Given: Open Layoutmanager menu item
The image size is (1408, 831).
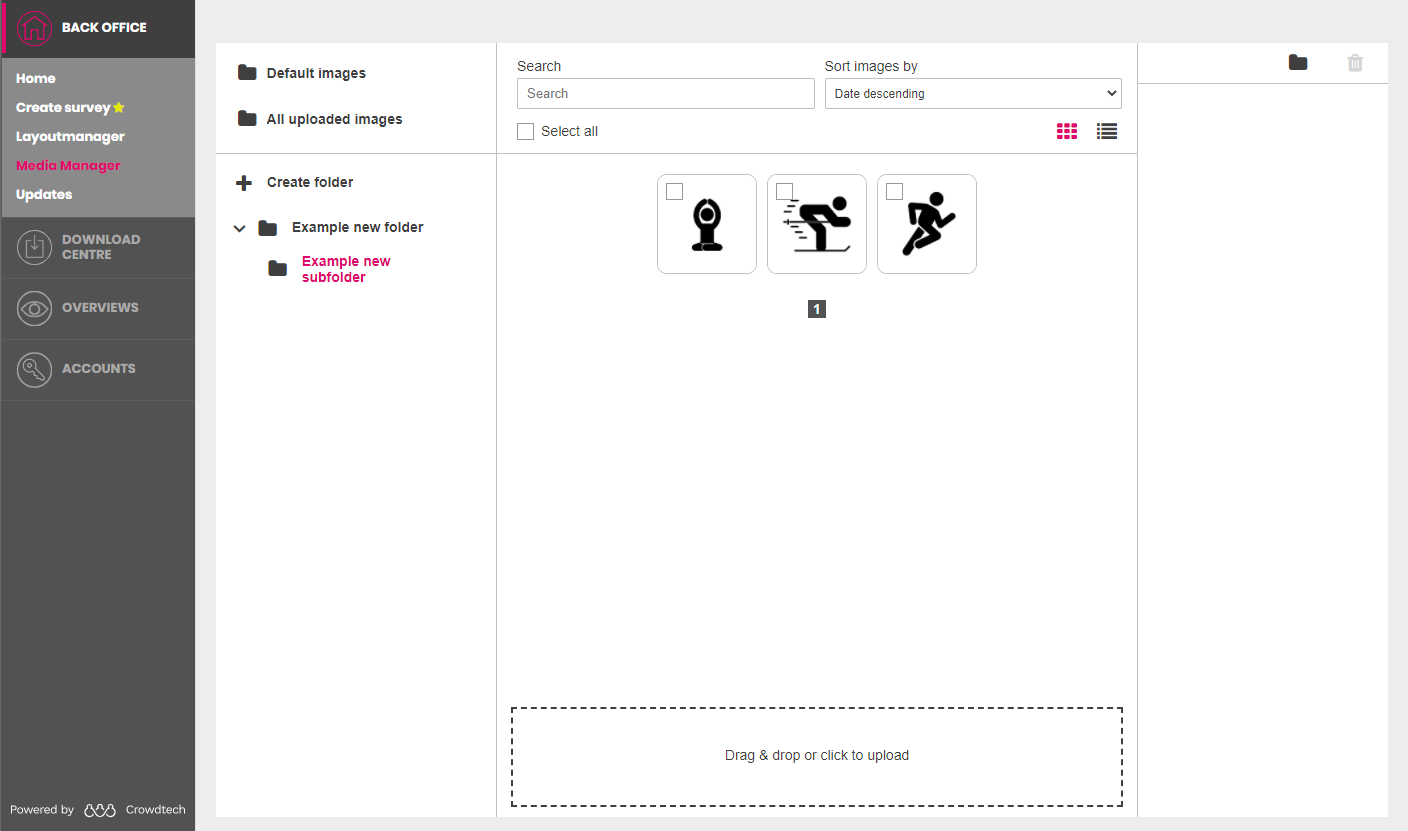Looking at the screenshot, I should point(70,136).
